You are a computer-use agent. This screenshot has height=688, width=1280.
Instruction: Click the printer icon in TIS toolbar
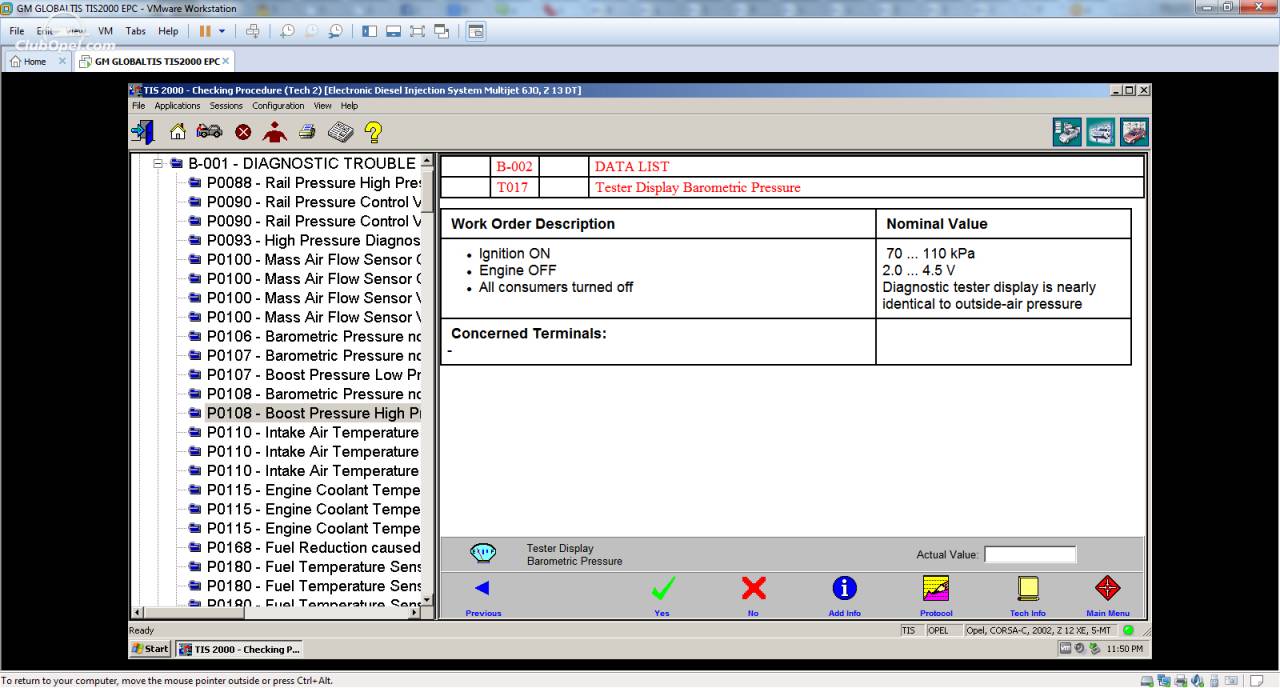click(x=307, y=131)
